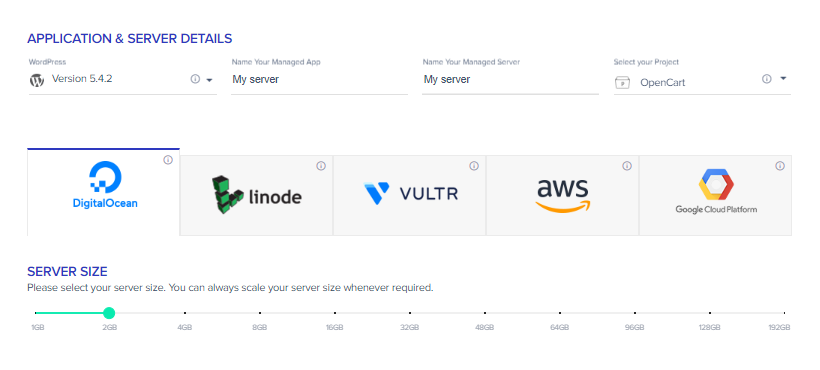Click the info icon on Linode card
This screenshot has width=820, height=370.
tap(321, 166)
